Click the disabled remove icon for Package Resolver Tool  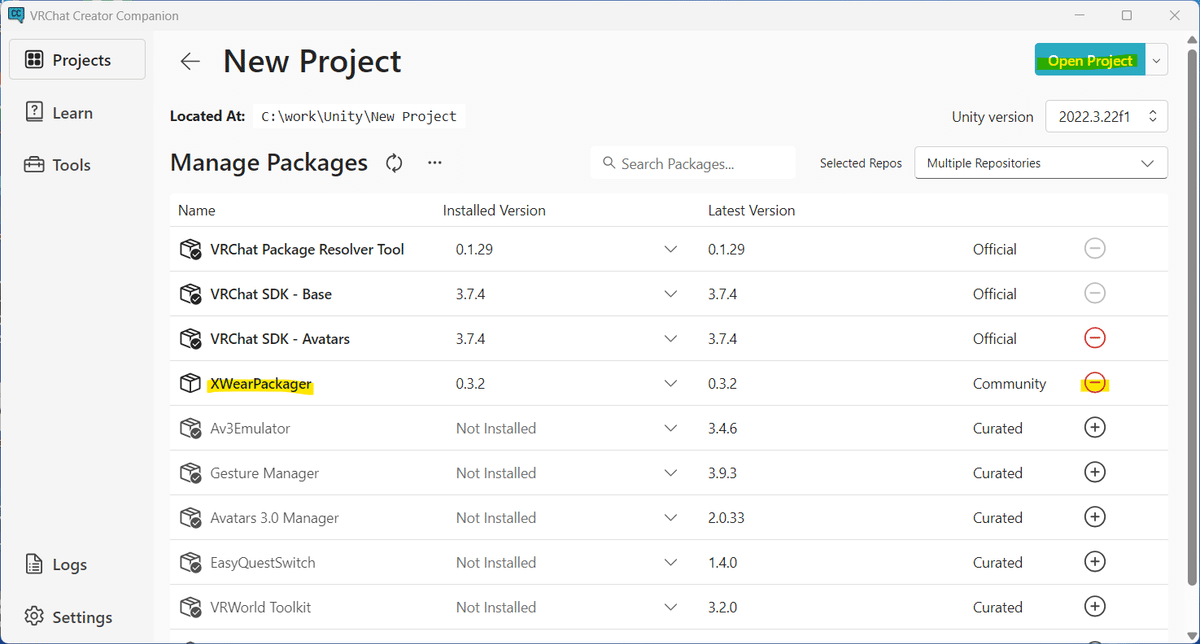point(1095,248)
